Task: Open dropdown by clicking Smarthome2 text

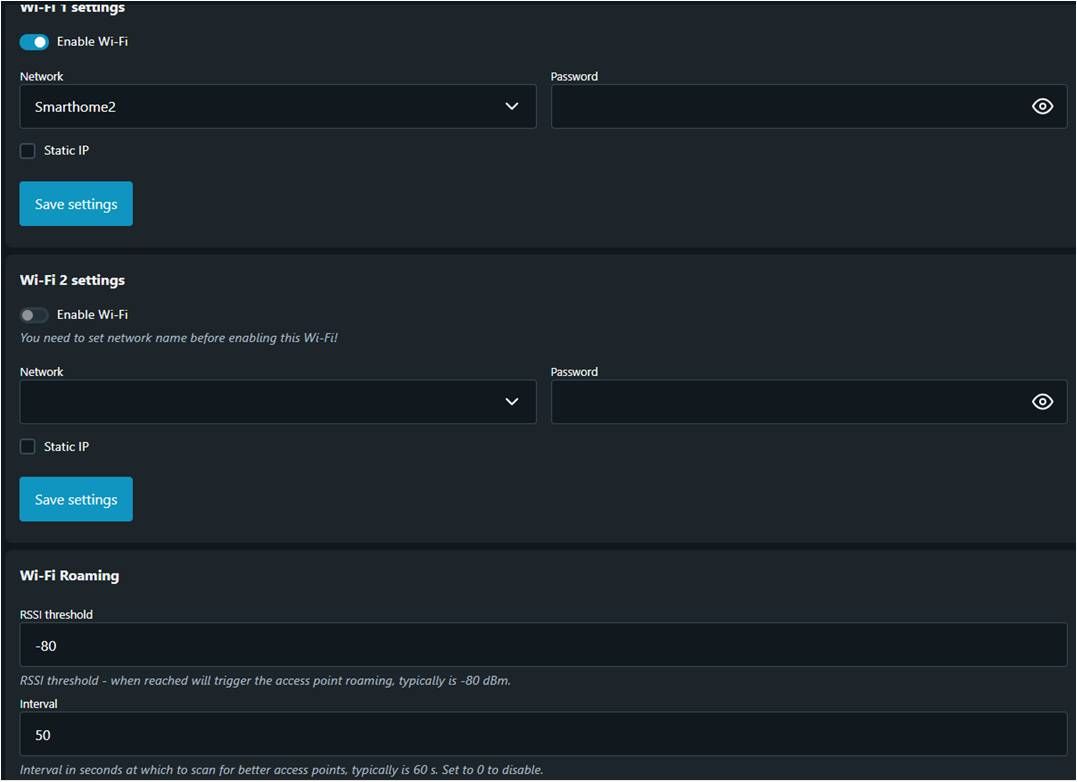Action: pos(76,107)
